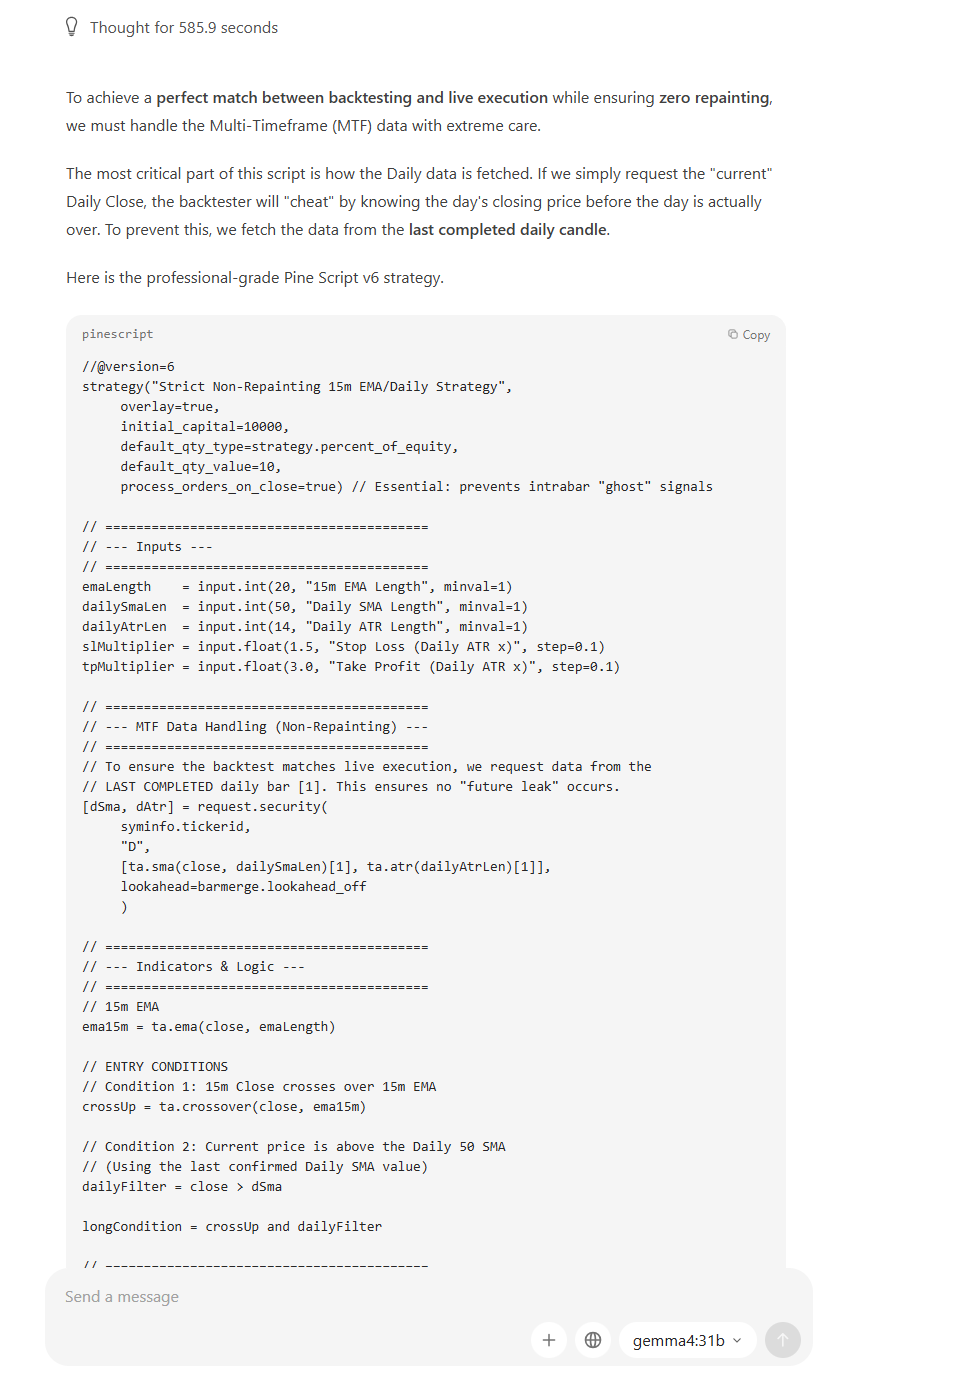Click the 'lookahead=barmerge.lookahead_off' line
This screenshot has width=966, height=1377.
pos(243,887)
